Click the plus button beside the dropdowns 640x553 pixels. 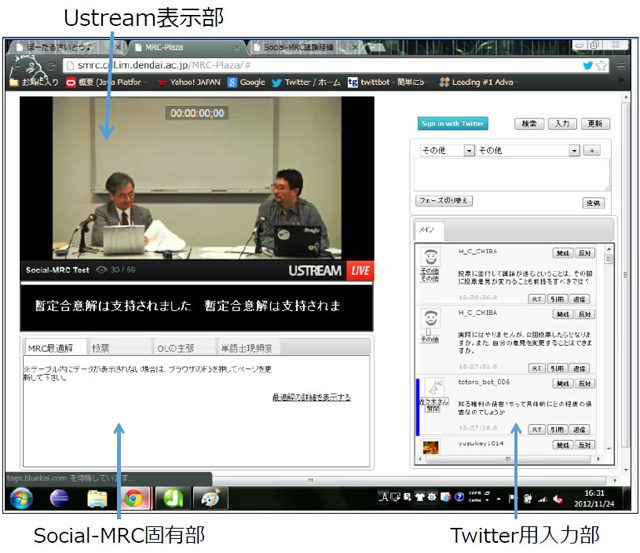[x=591, y=150]
